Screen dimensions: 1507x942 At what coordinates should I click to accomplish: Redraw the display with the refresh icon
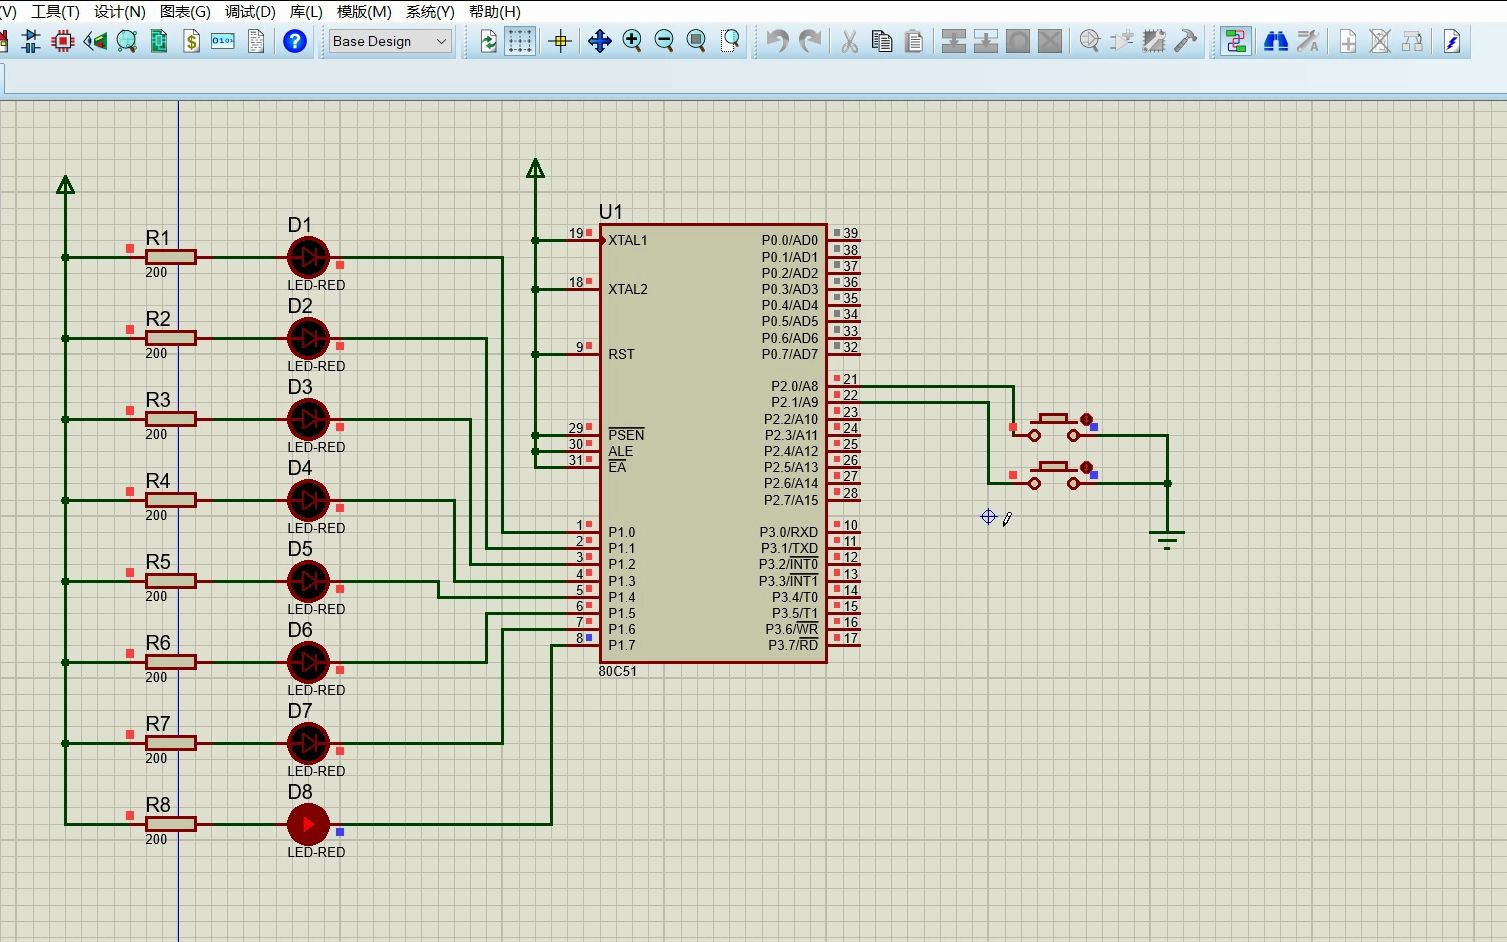pos(488,41)
